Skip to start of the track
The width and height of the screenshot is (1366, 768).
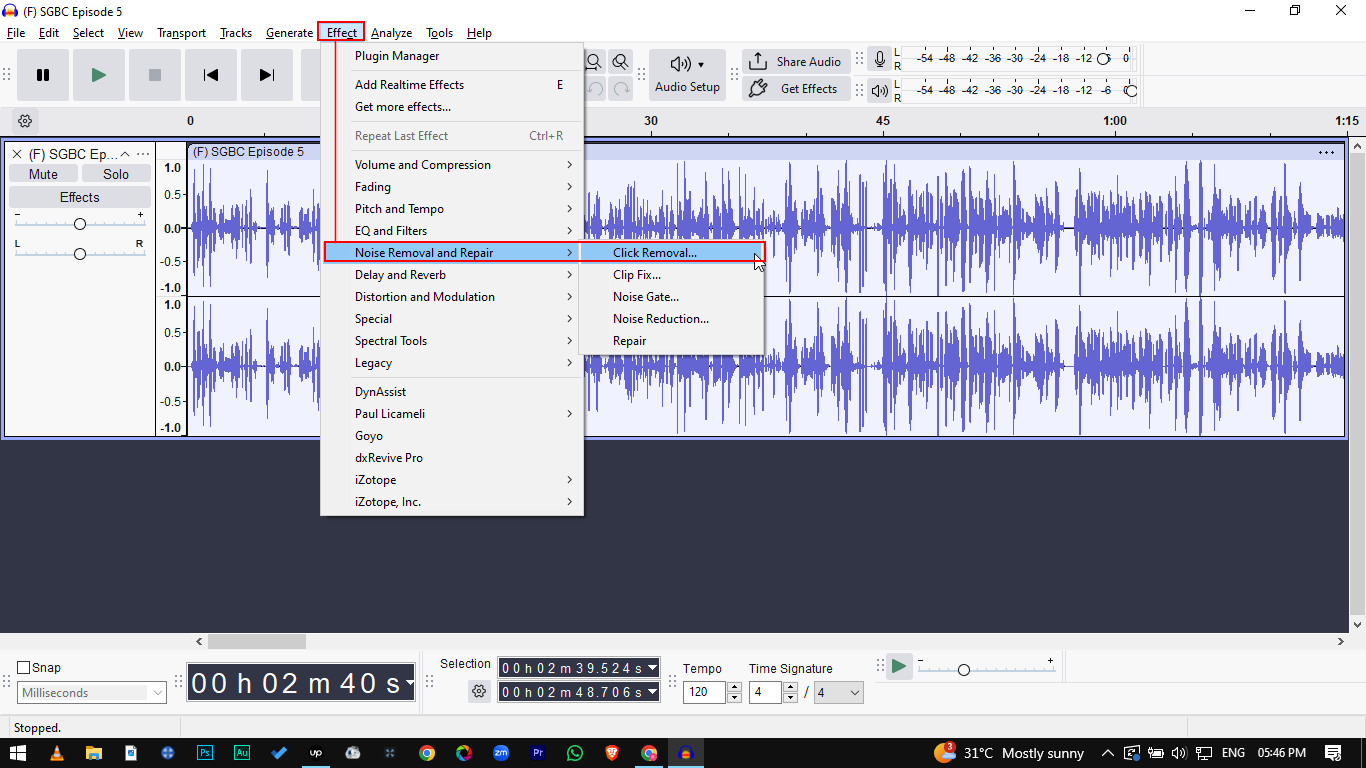pyautogui.click(x=210, y=75)
